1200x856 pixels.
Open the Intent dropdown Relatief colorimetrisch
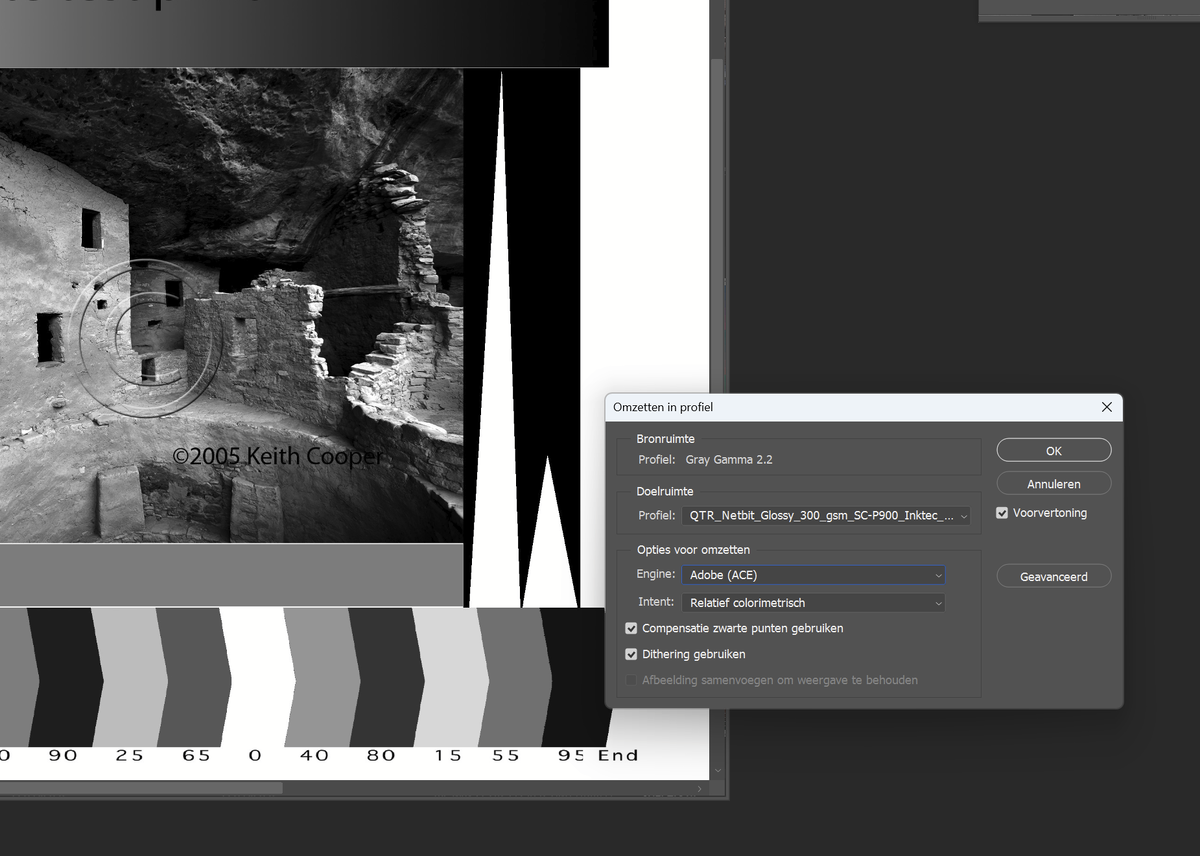(813, 603)
